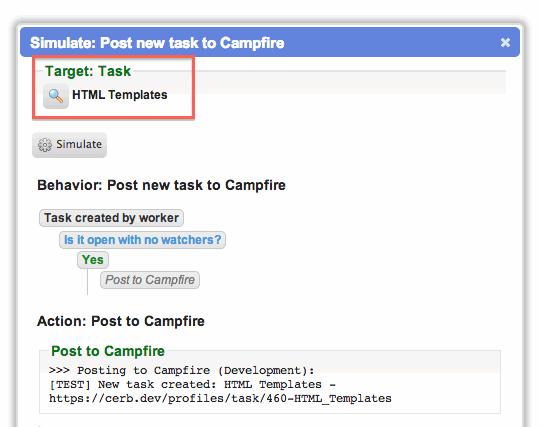Click the 'Behavior: Post new task to Campfire' heading
The image size is (541, 427).
pyautogui.click(x=161, y=185)
